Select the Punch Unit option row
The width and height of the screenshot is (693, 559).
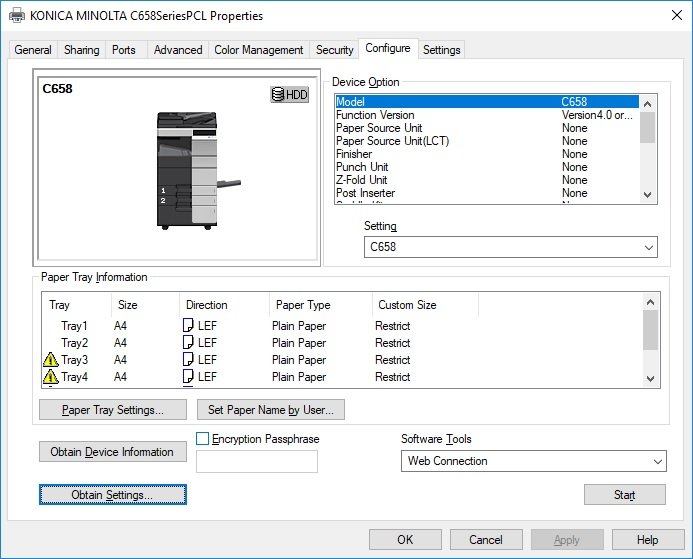pos(487,167)
